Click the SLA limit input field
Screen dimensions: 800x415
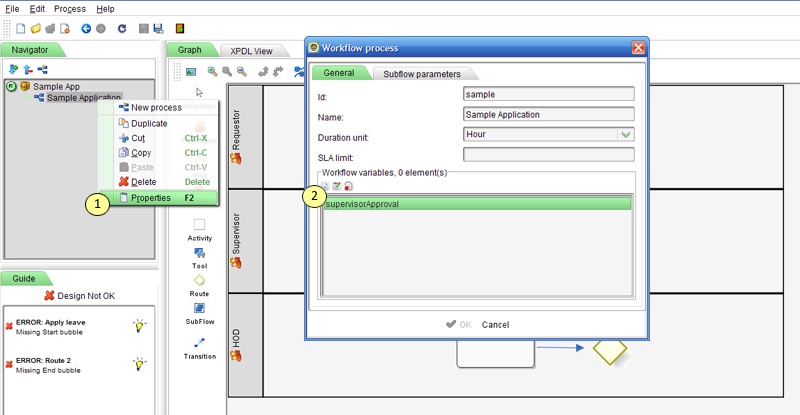tap(549, 154)
